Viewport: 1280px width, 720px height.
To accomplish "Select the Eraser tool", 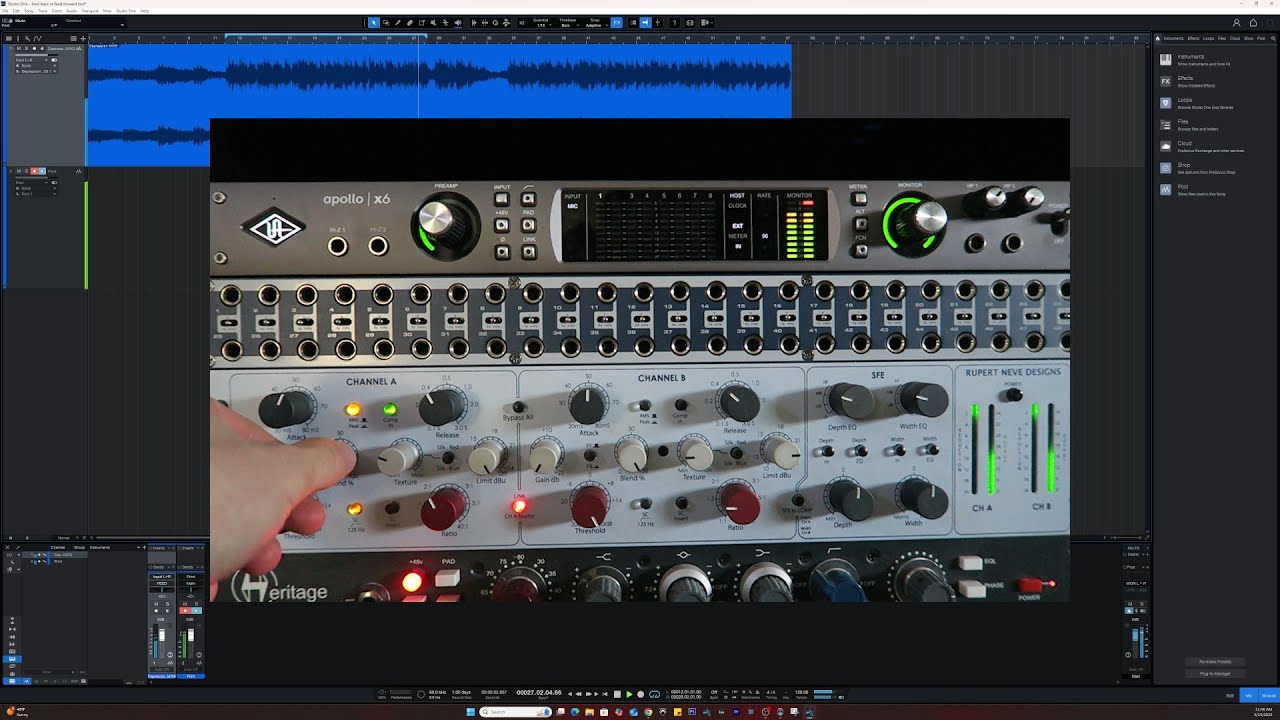I will pyautogui.click(x=409, y=22).
